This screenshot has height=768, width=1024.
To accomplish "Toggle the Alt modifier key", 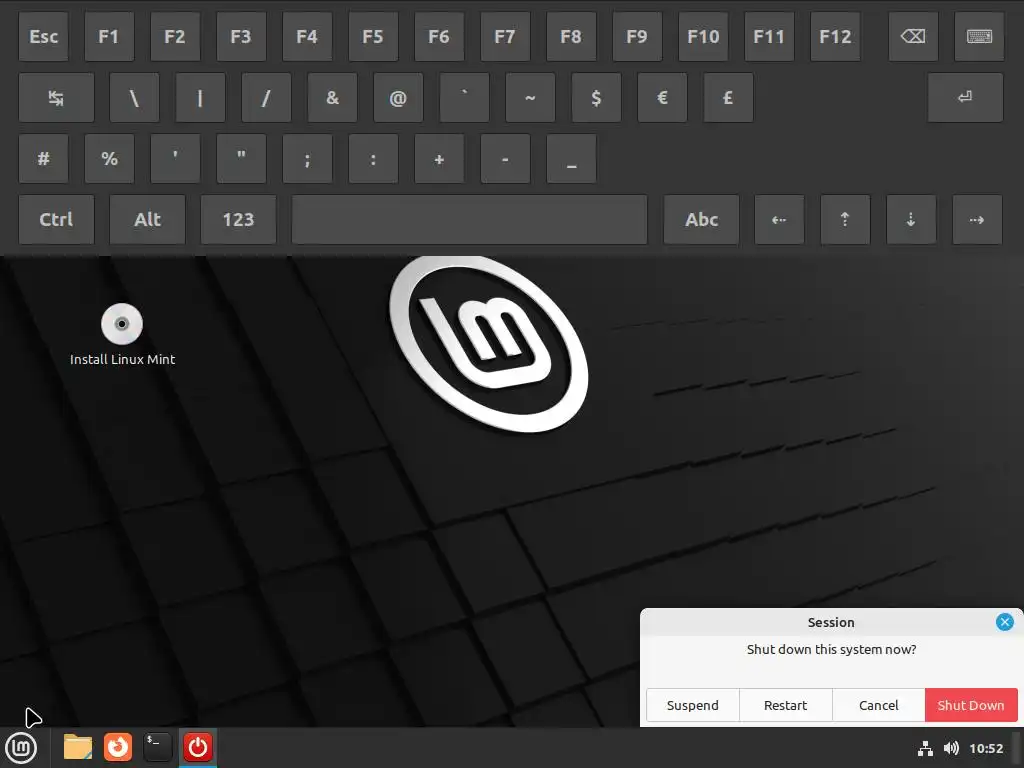I will (147, 219).
